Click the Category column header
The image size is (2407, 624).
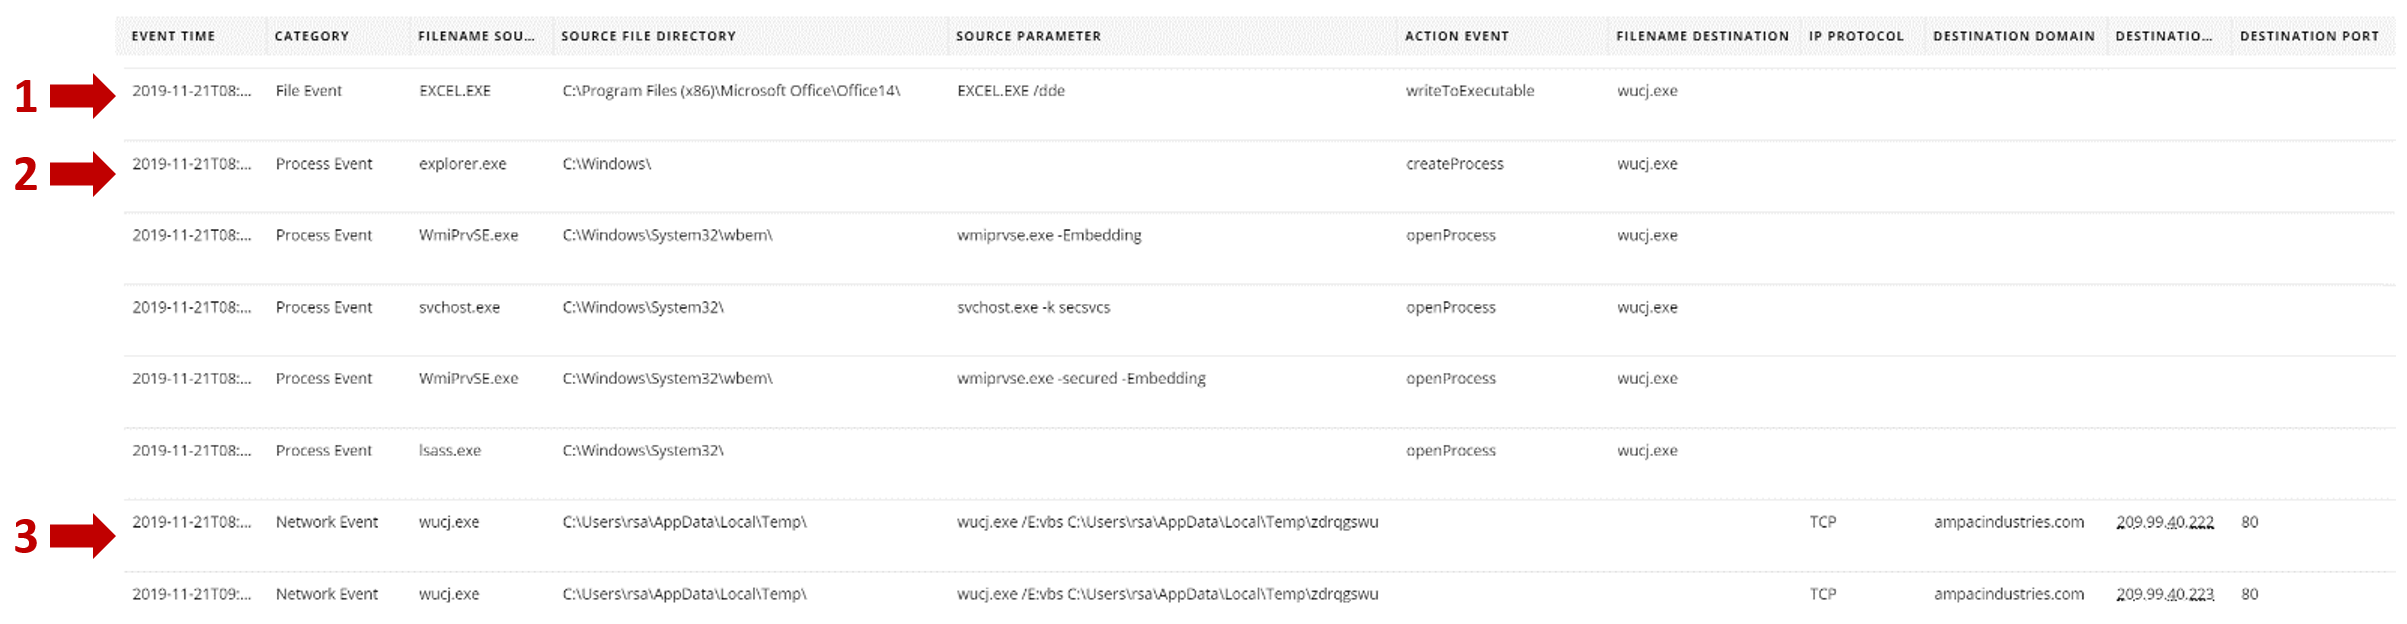(x=312, y=36)
